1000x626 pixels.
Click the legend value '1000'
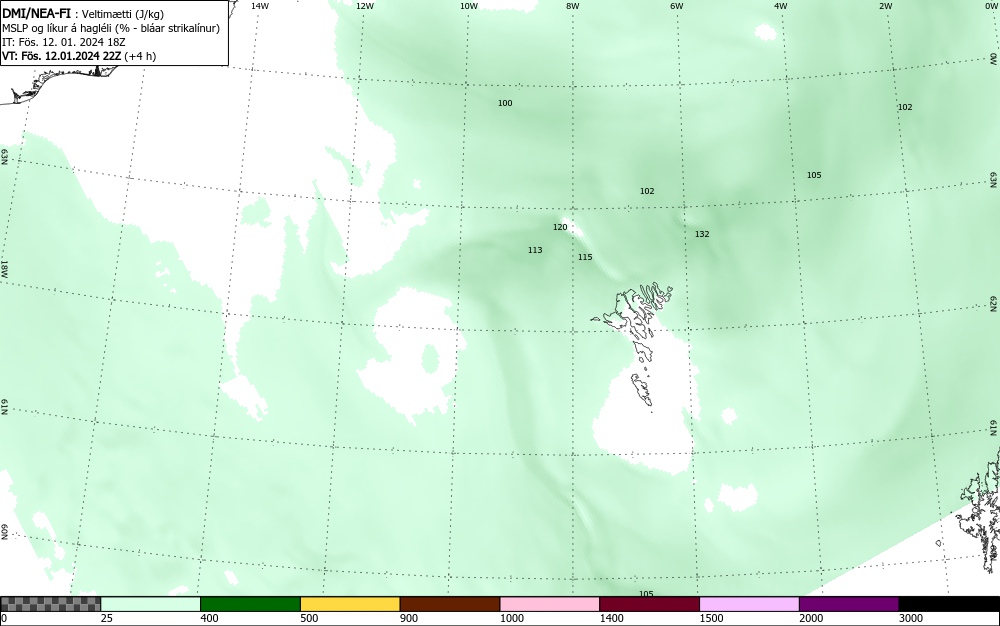[x=511, y=618]
